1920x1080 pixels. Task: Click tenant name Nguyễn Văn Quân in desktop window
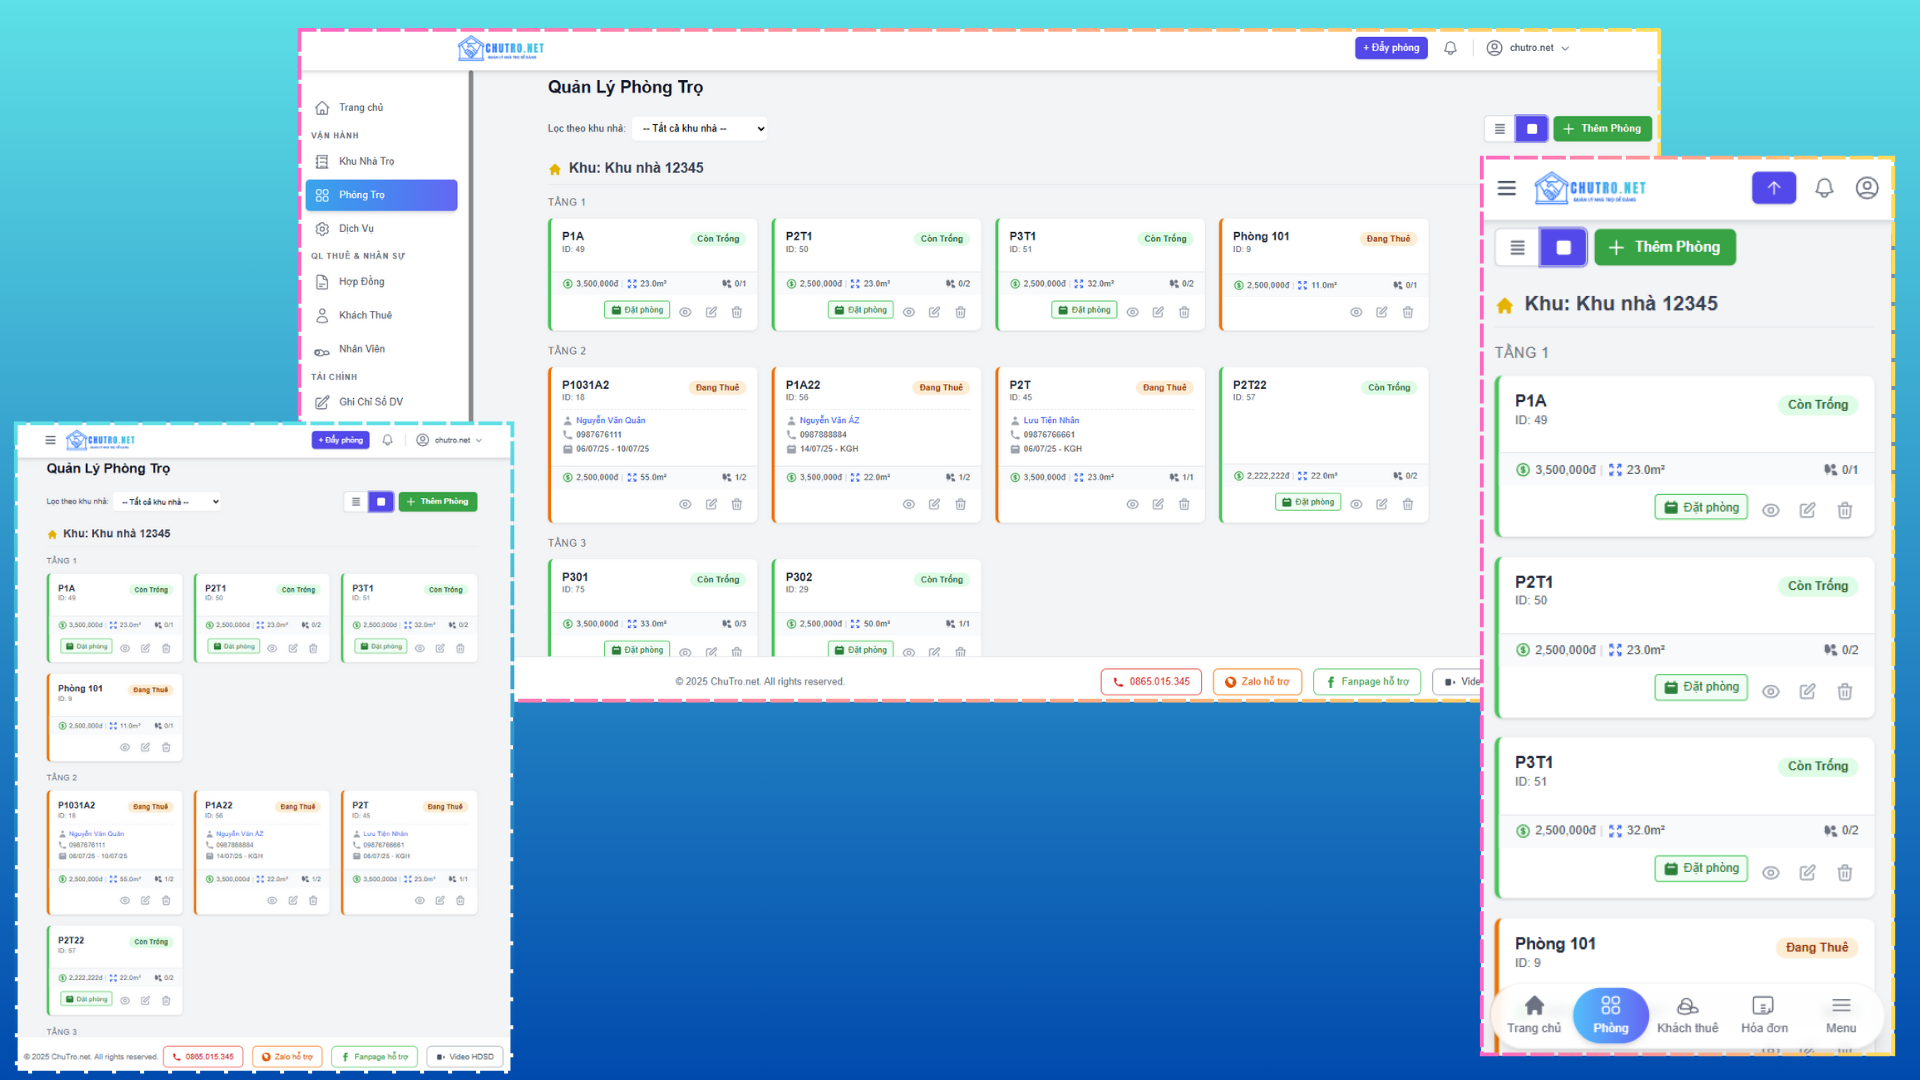pyautogui.click(x=610, y=421)
